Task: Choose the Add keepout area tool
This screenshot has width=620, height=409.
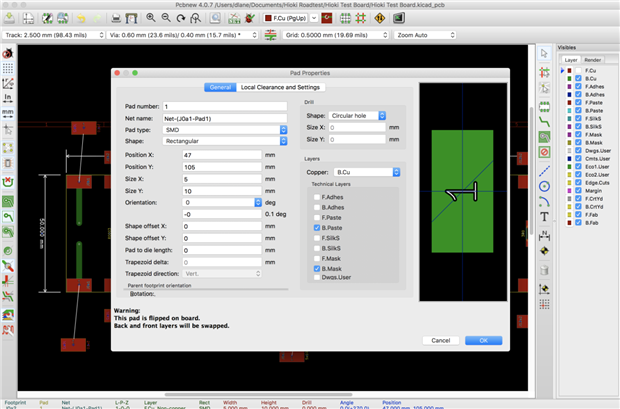Action: pyautogui.click(x=545, y=152)
